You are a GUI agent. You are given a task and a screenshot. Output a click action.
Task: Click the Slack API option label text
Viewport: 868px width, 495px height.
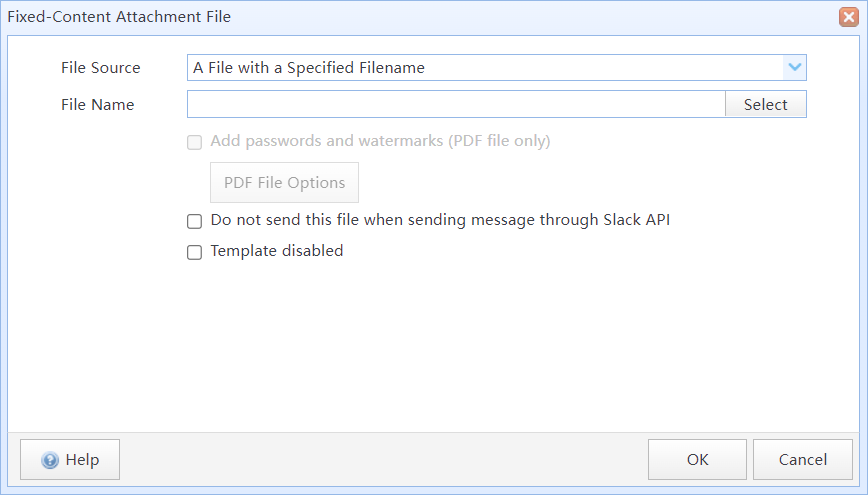pyautogui.click(x=440, y=220)
